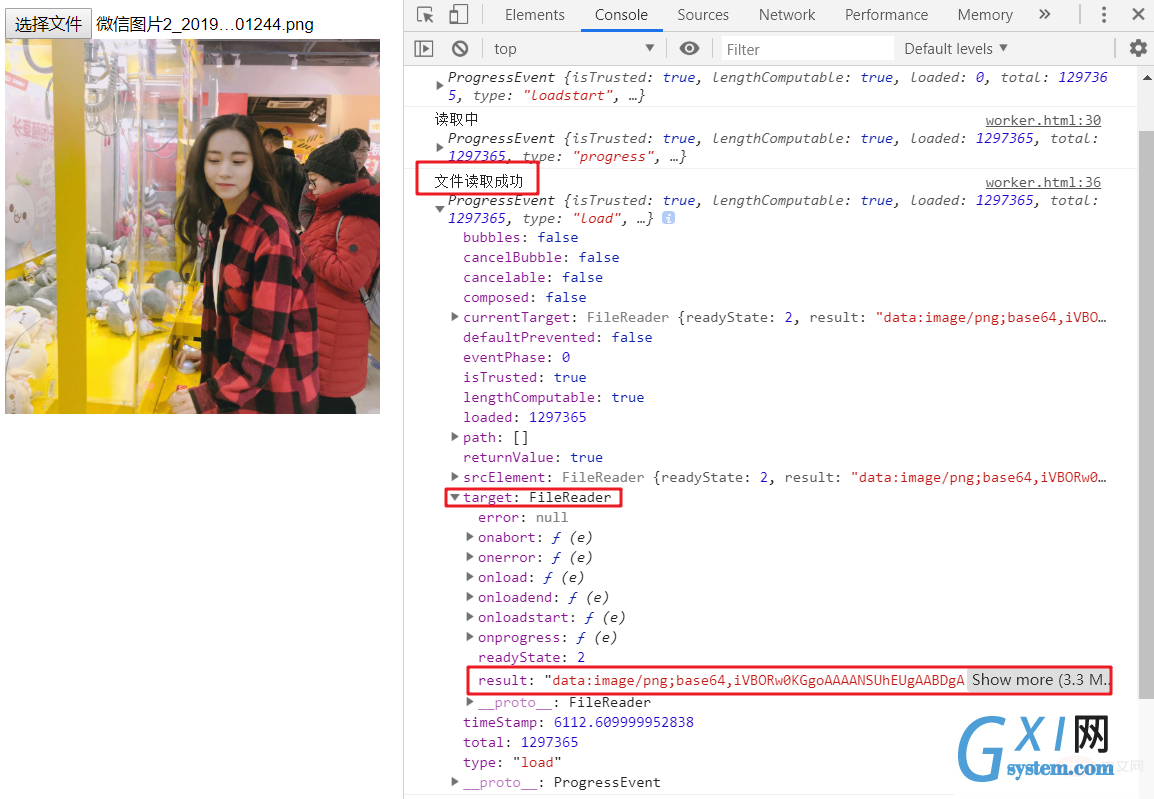Viewport: 1154px width, 799px height.
Task: Expand the __proto__: FileReader entry
Action: pos(470,702)
